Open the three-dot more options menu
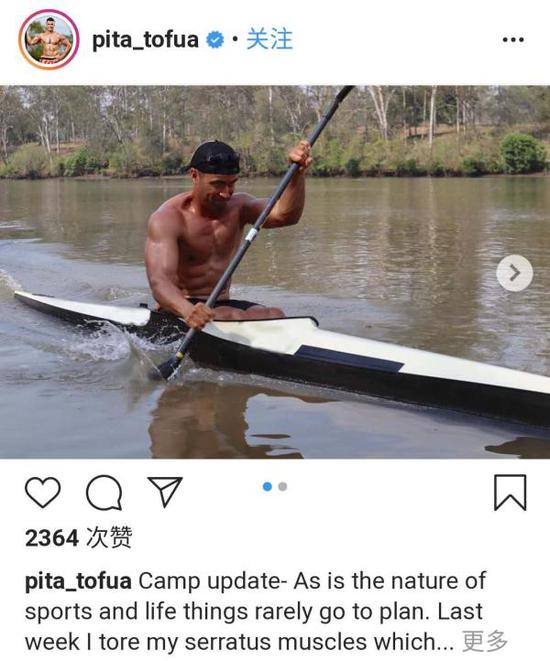The image size is (550, 661). coord(513,40)
